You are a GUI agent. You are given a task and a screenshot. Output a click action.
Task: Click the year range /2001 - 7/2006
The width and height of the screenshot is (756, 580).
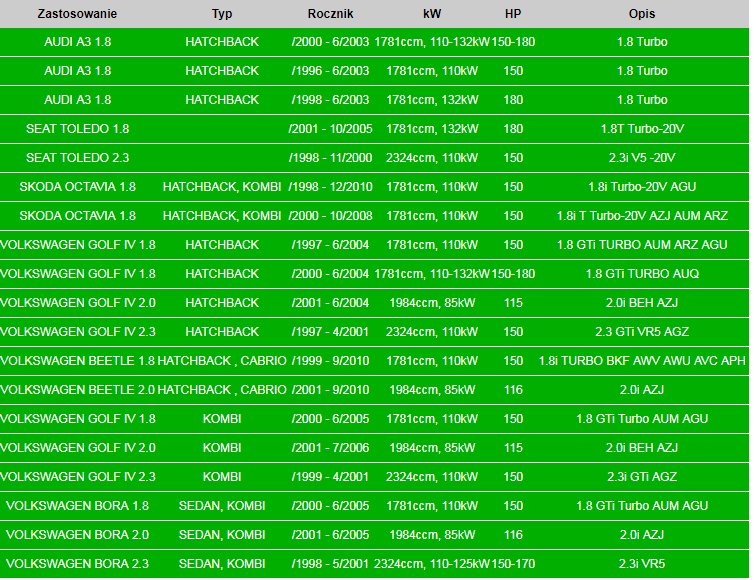[x=330, y=447]
